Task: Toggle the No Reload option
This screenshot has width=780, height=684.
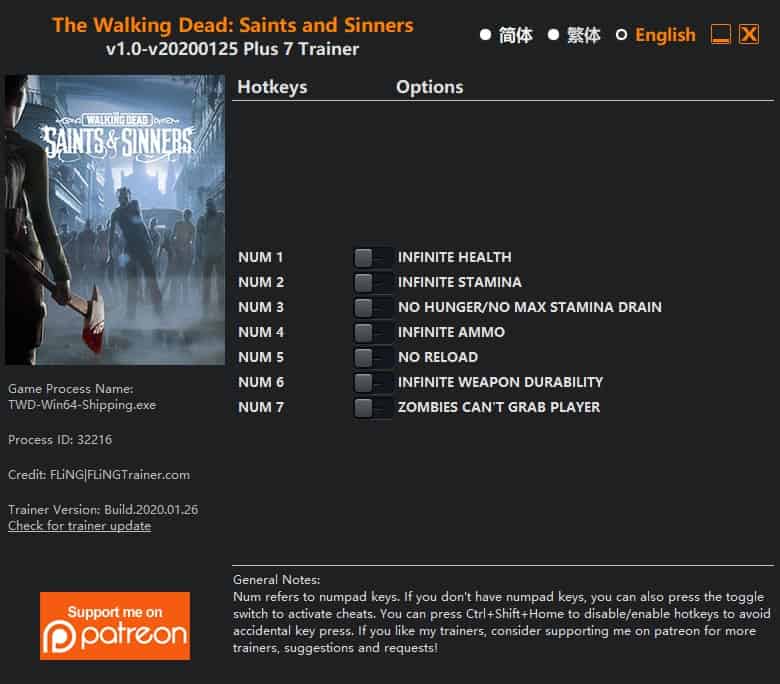Action: (x=373, y=357)
